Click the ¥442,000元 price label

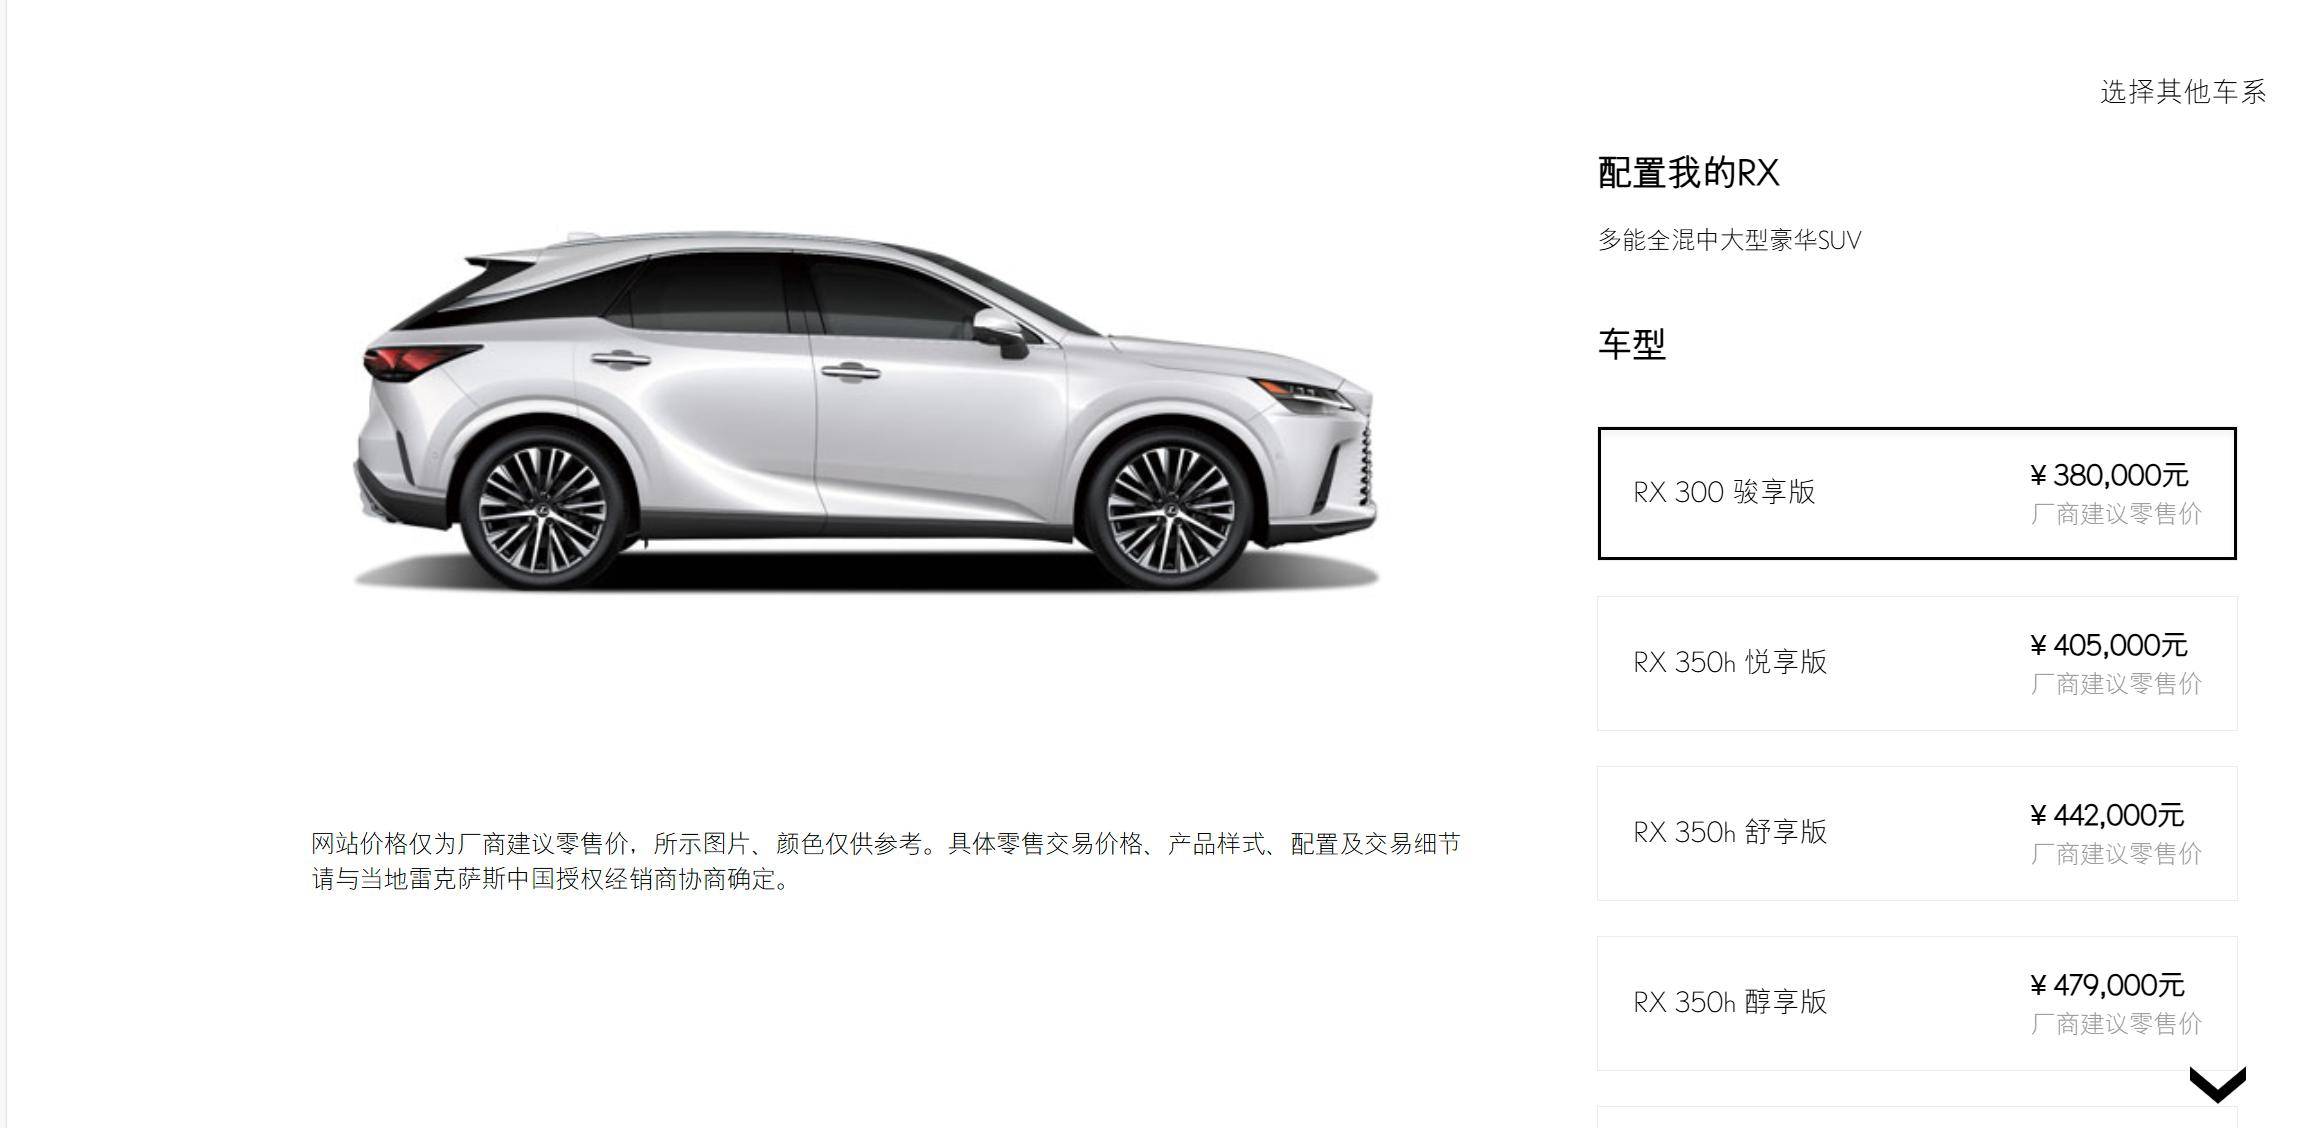[x=2107, y=815]
